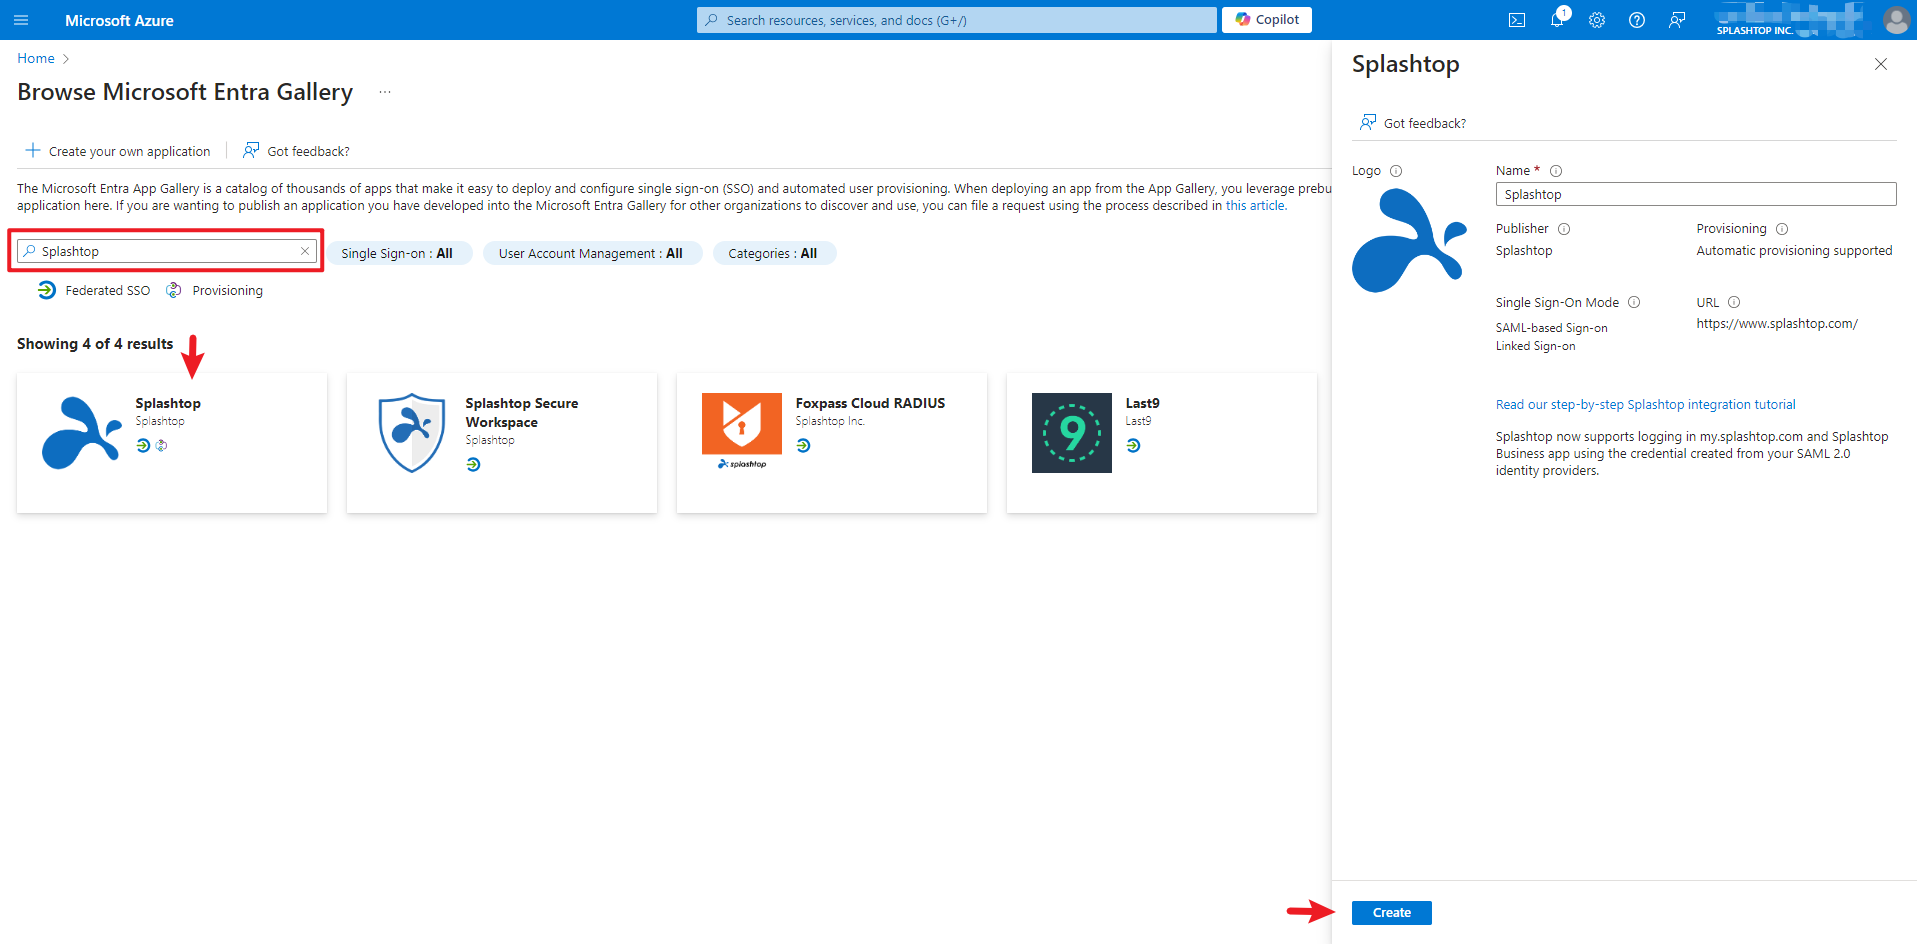Click 'SAML-based Sign-on' text
This screenshot has height=944, width=1917.
click(1552, 328)
